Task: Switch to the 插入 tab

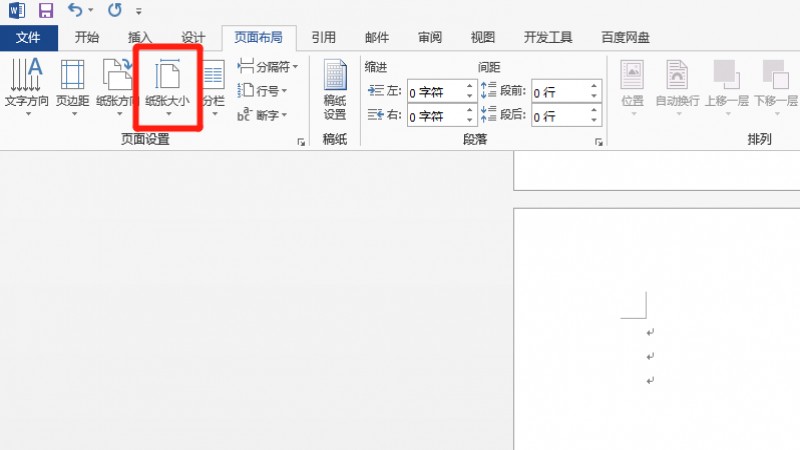Action: pyautogui.click(x=140, y=37)
